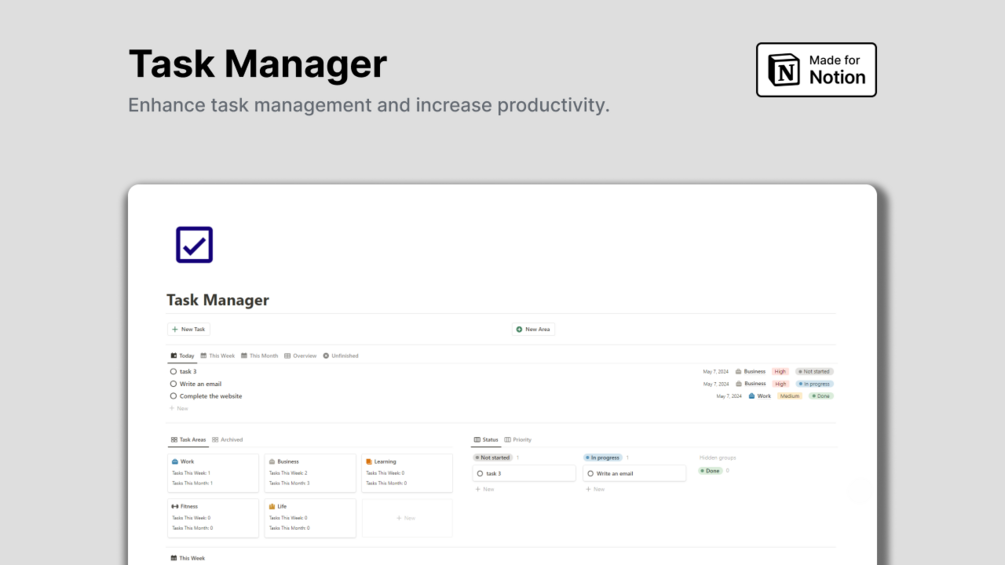The height and width of the screenshot is (565, 1005).
Task: Click the blue checkmark page icon
Action: pyautogui.click(x=194, y=244)
